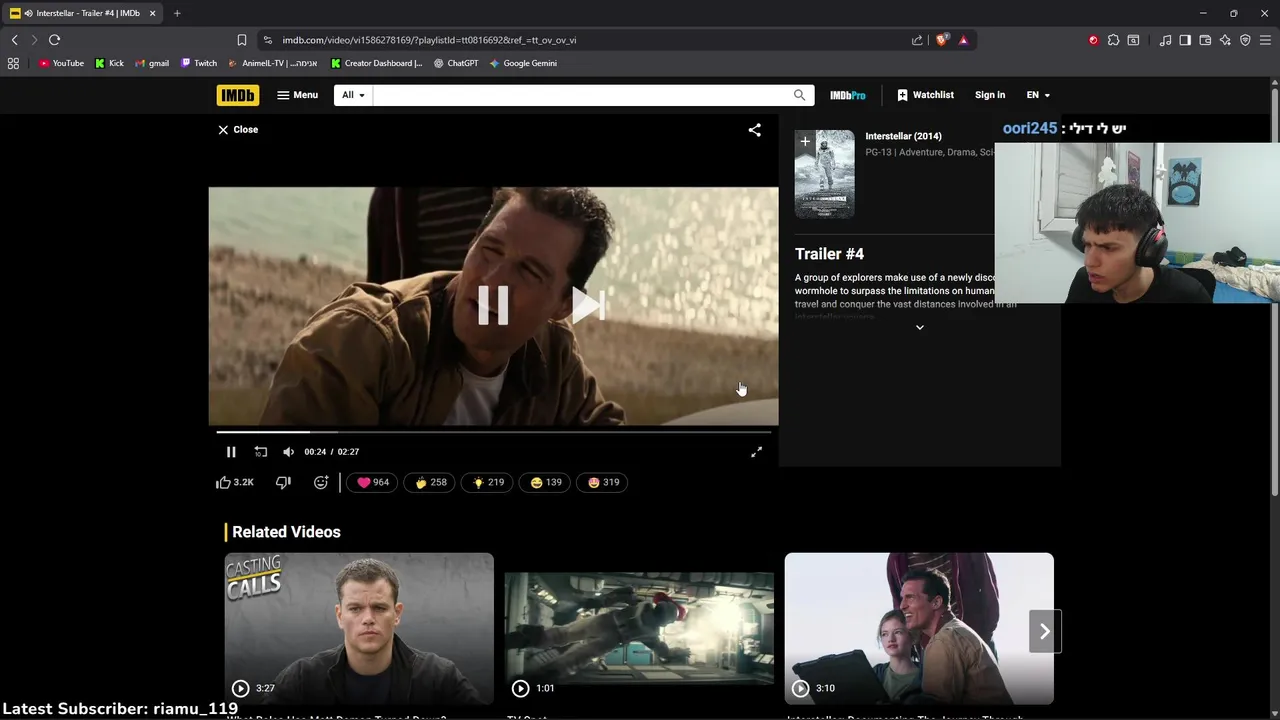View site information icon in address bar

[267, 40]
